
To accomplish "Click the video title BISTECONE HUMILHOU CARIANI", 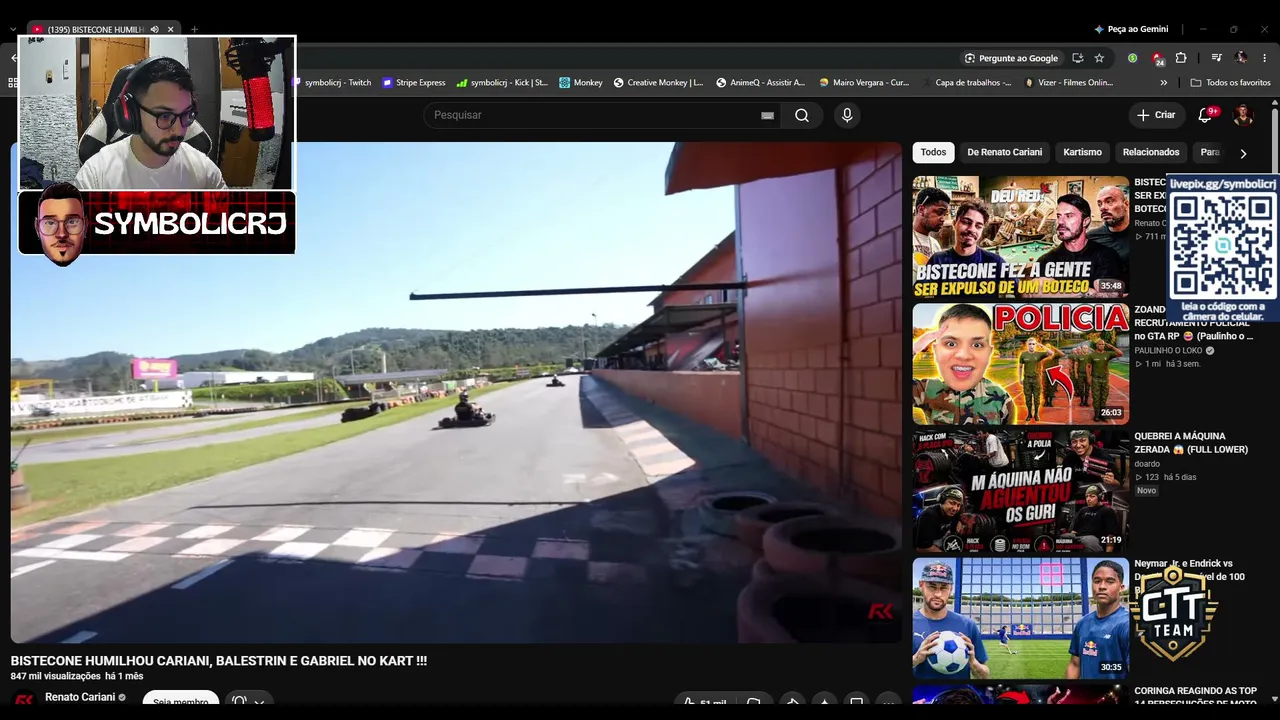I will [x=219, y=661].
